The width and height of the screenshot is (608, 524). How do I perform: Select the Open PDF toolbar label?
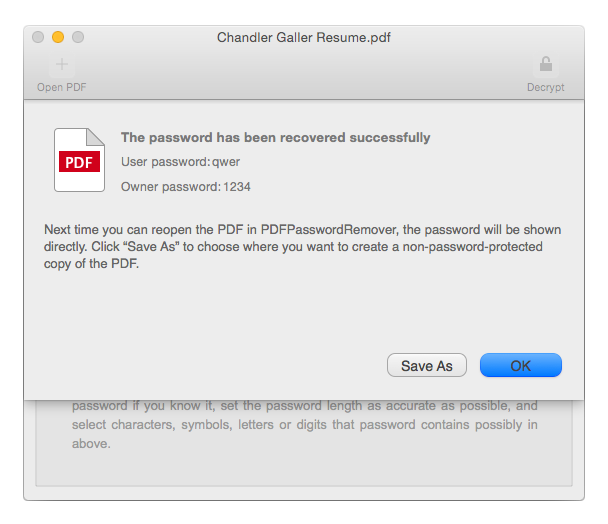(x=62, y=87)
